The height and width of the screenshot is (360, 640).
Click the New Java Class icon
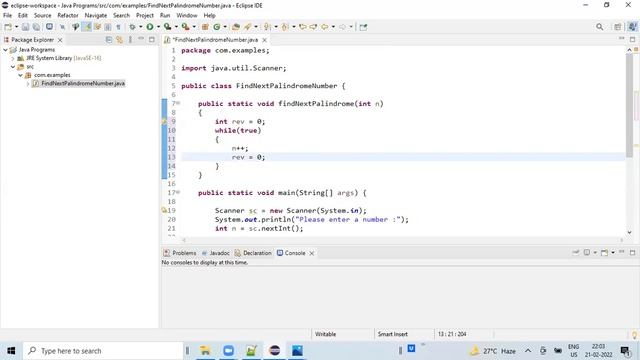tap(217, 27)
